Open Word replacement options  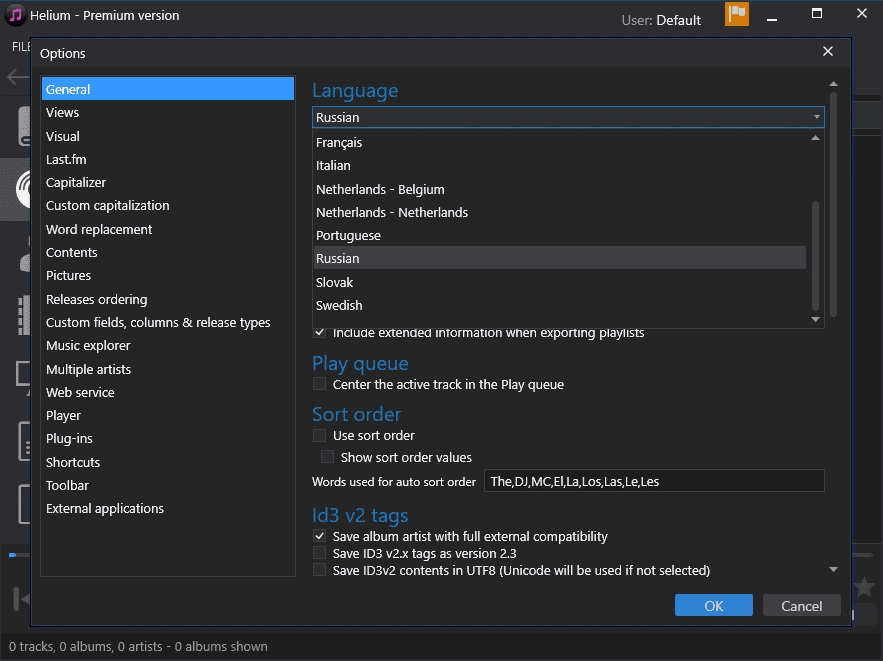tap(168, 229)
